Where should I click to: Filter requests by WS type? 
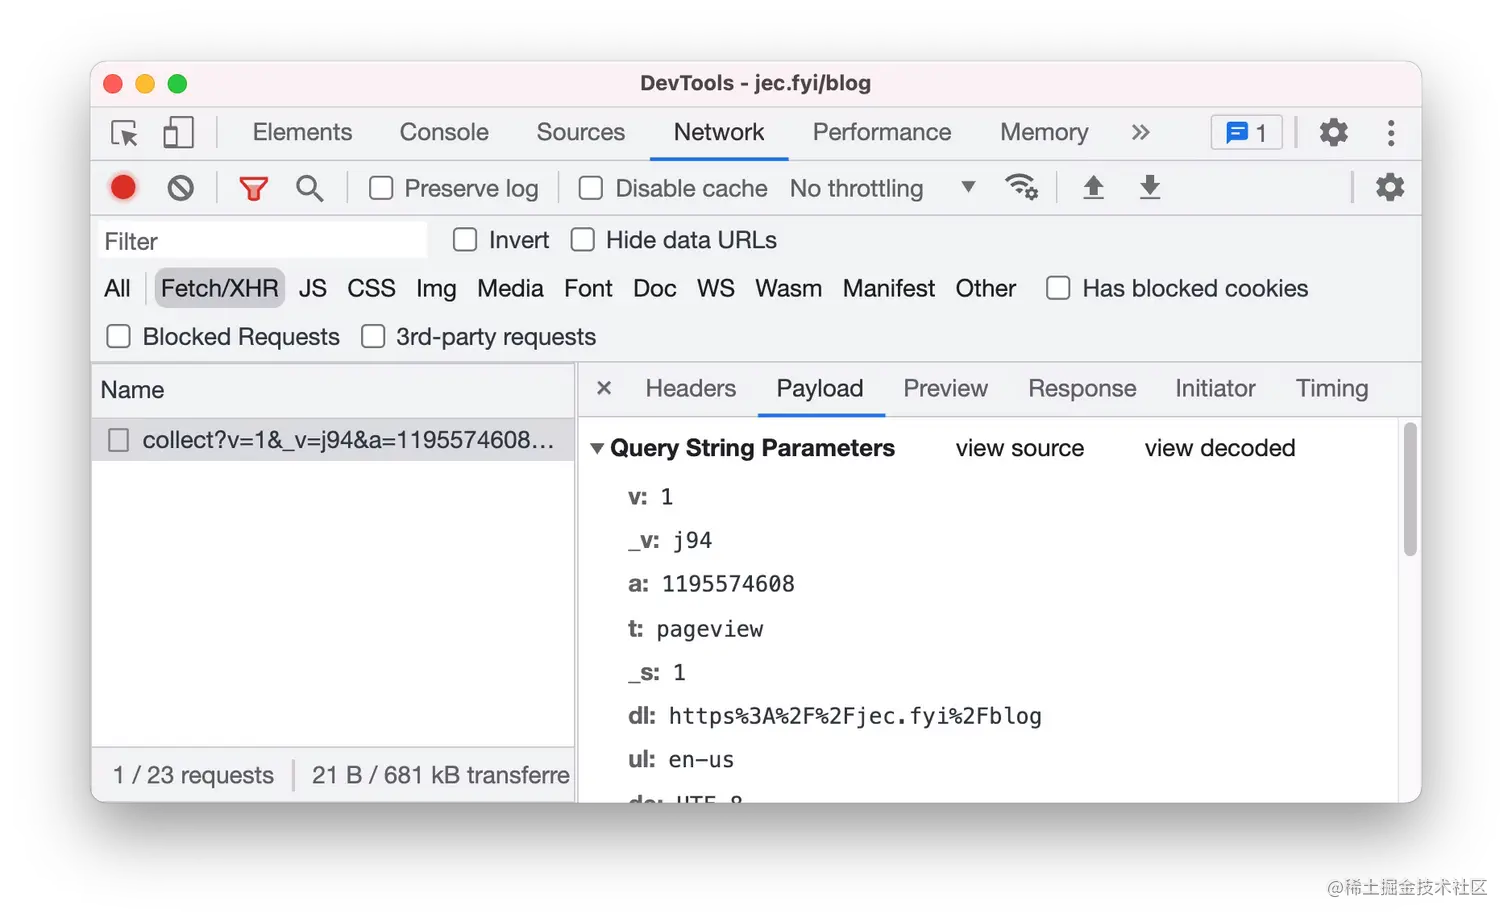click(x=716, y=288)
